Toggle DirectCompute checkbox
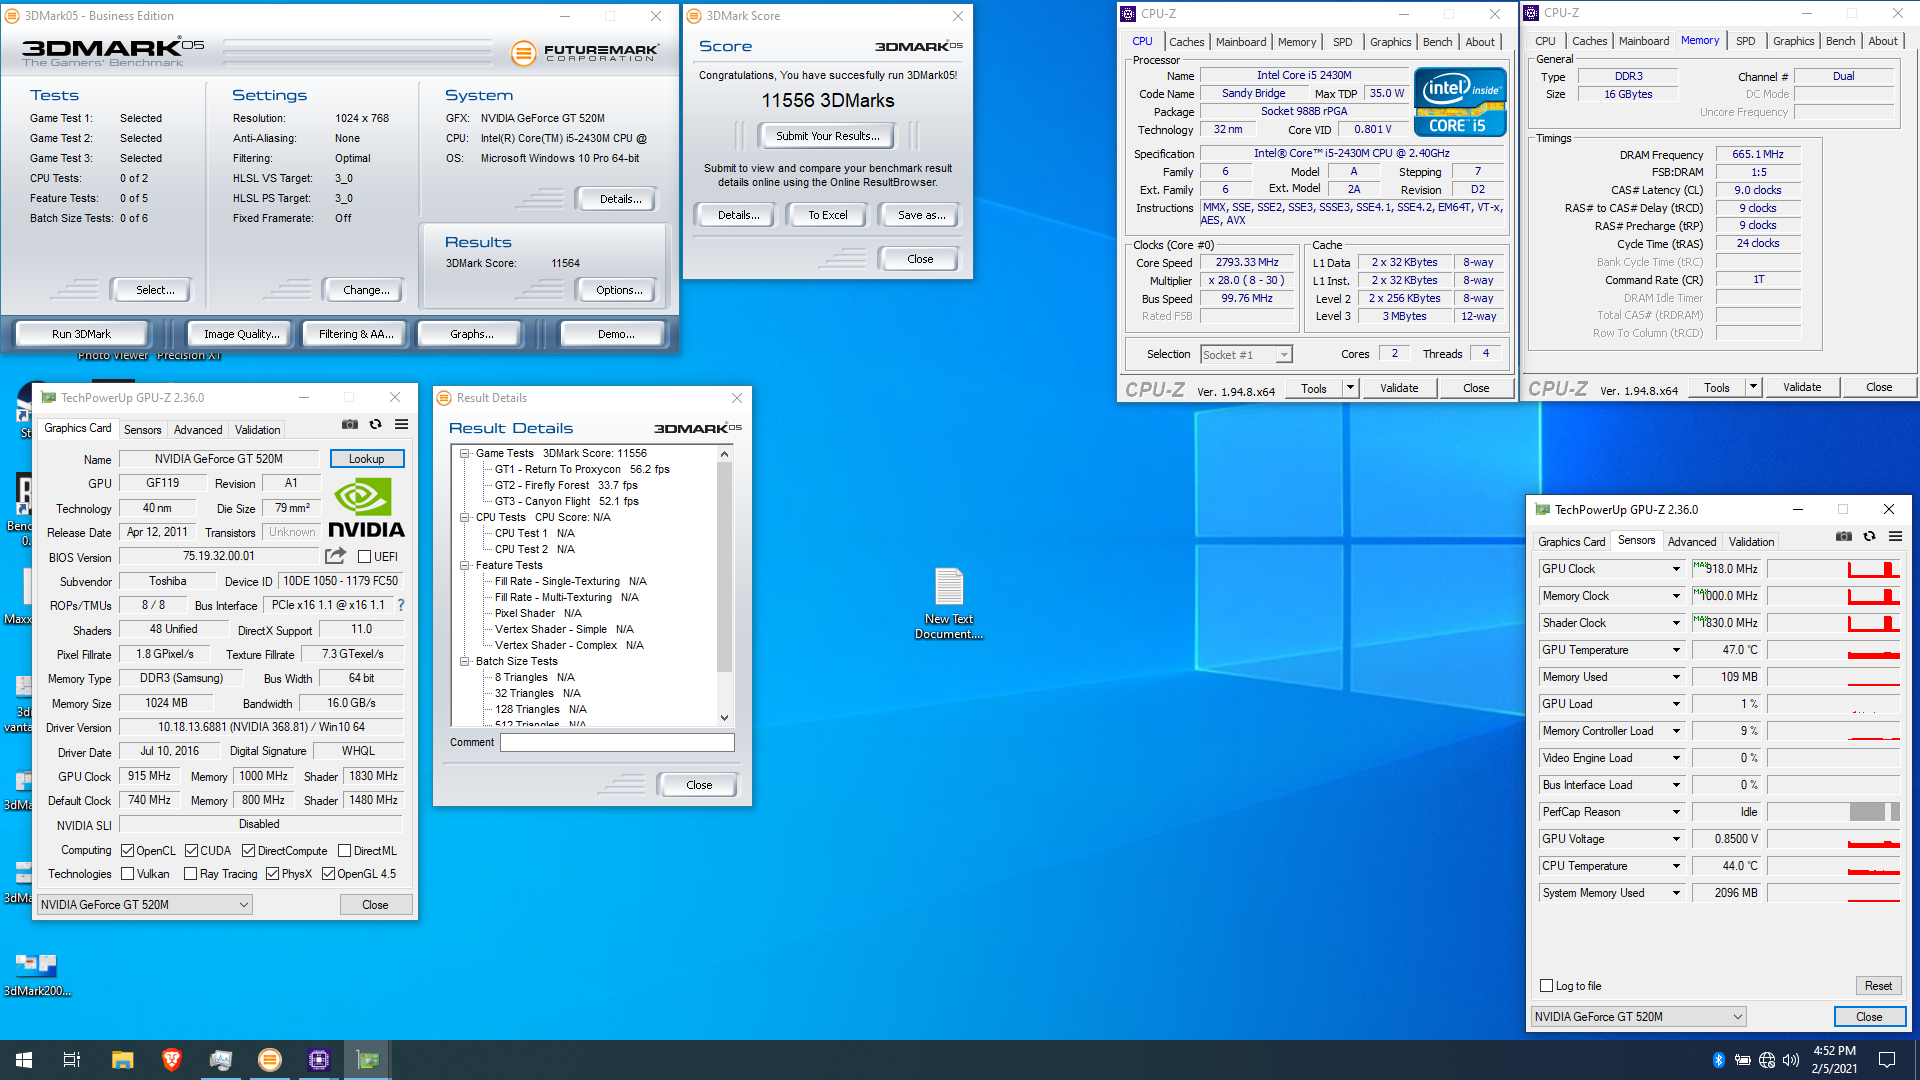1920x1080 pixels. (x=248, y=851)
